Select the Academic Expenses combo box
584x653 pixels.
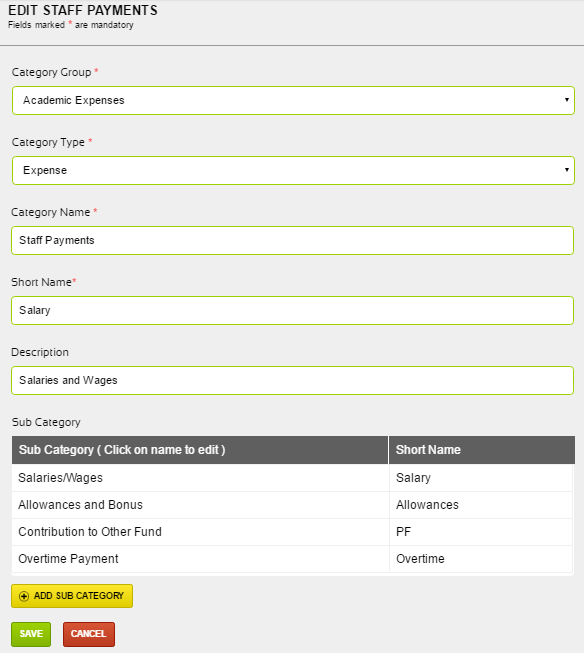click(x=293, y=100)
